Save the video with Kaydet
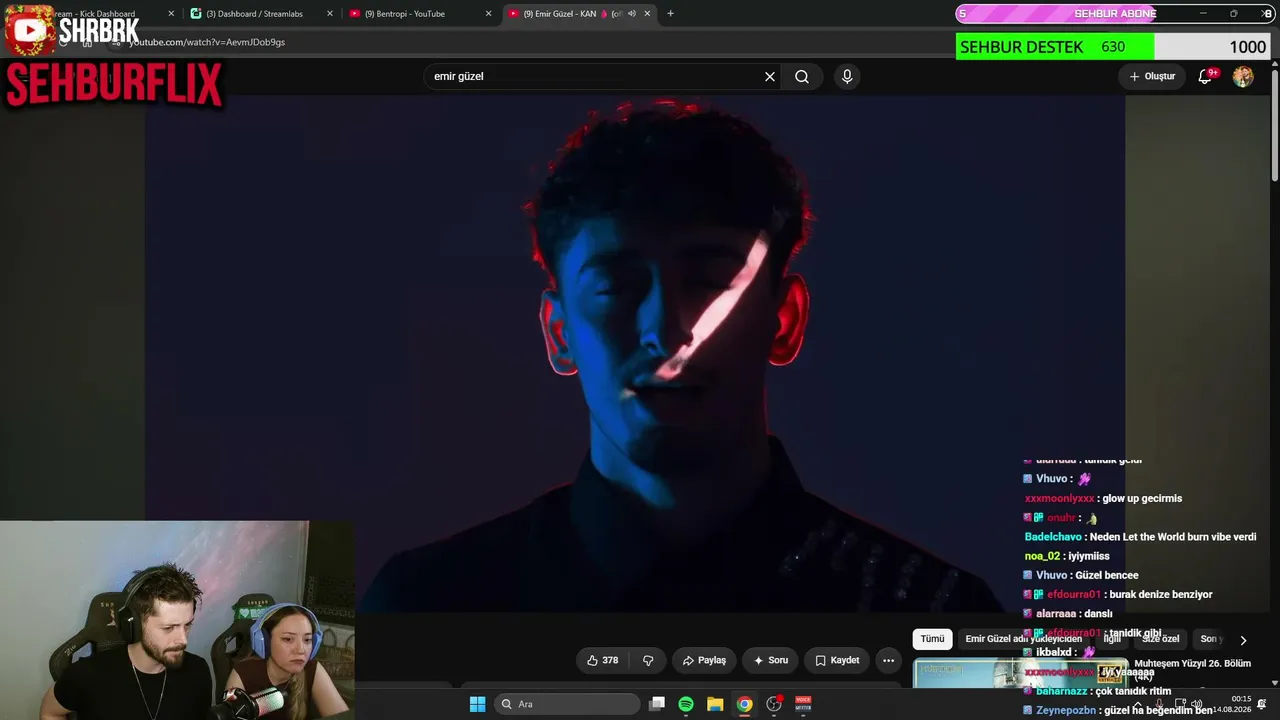Viewport: 1280px width, 720px height. [x=837, y=660]
